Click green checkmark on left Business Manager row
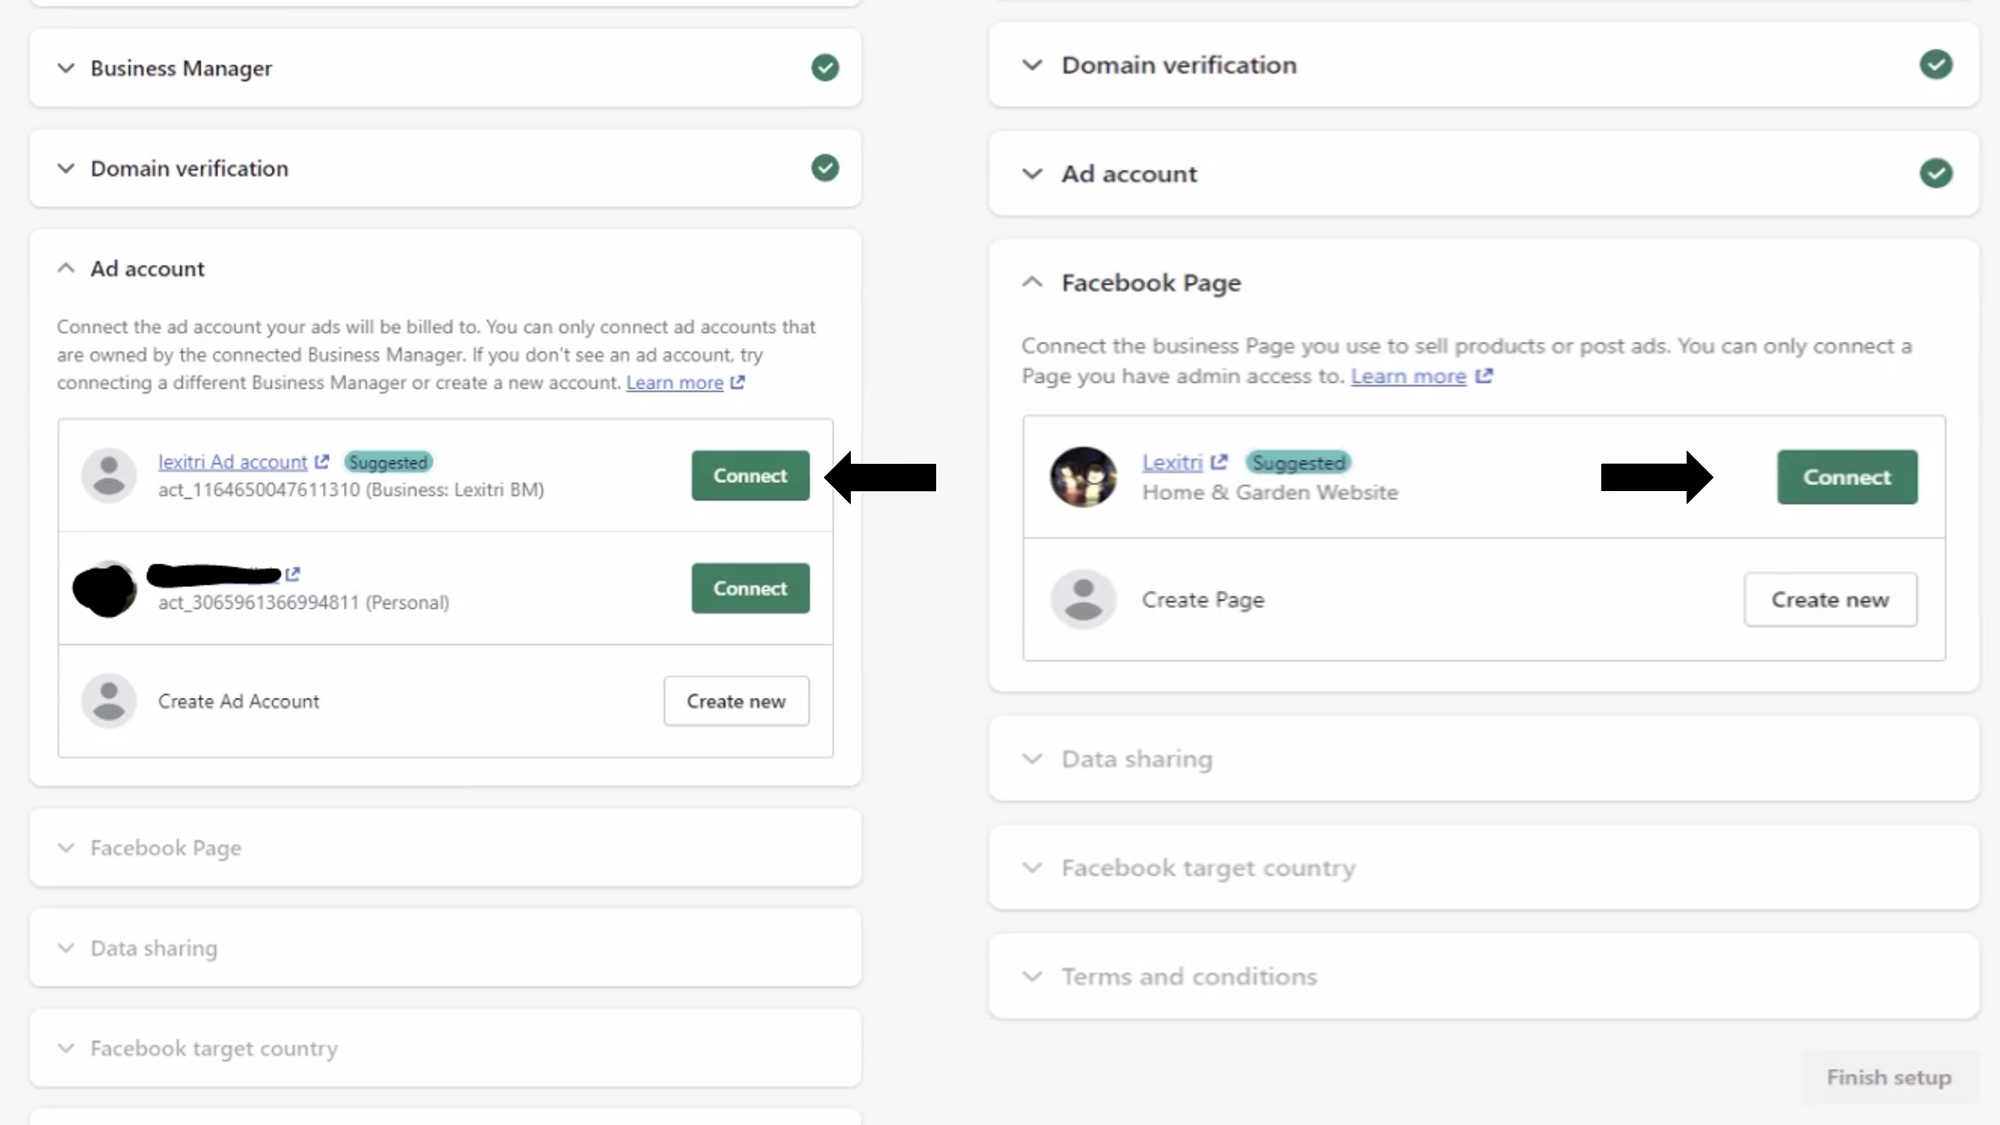Viewport: 2000px width, 1125px height. [x=825, y=68]
